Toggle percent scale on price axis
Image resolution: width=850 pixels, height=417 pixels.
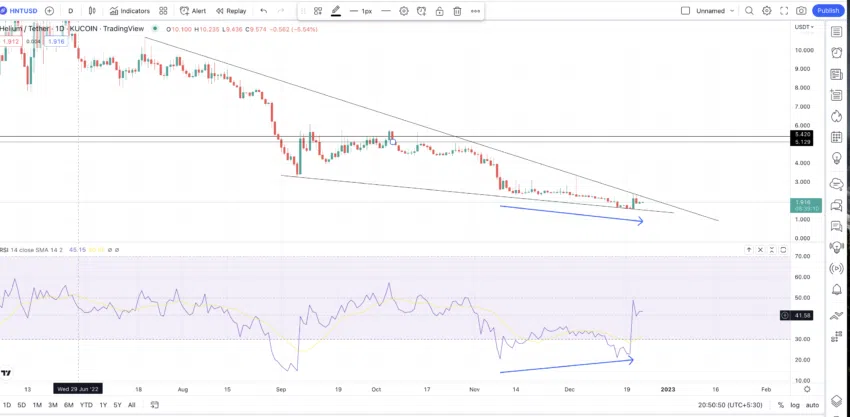[781, 405]
